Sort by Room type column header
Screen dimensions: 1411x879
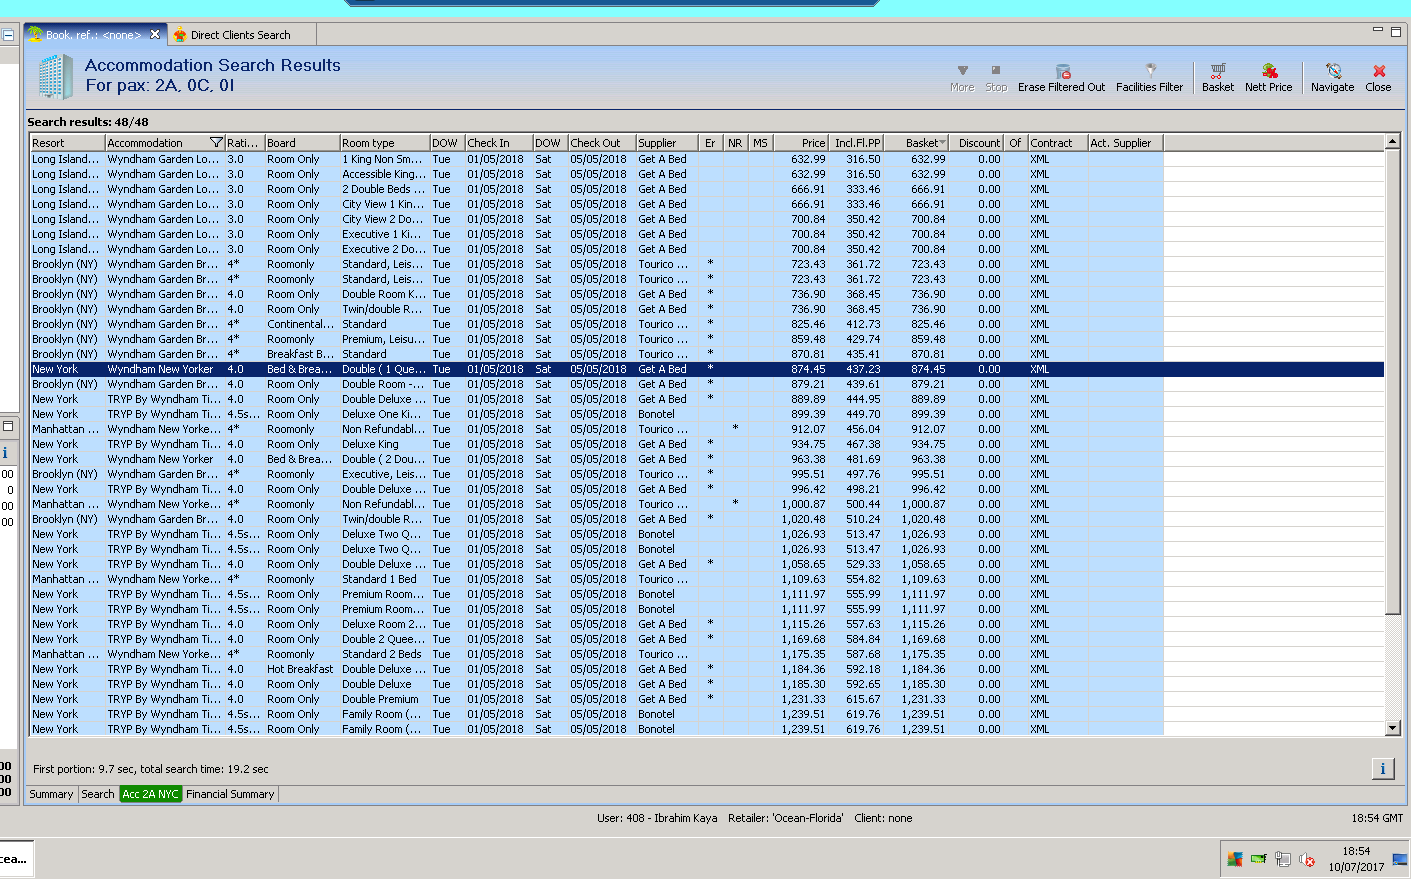[x=385, y=143]
